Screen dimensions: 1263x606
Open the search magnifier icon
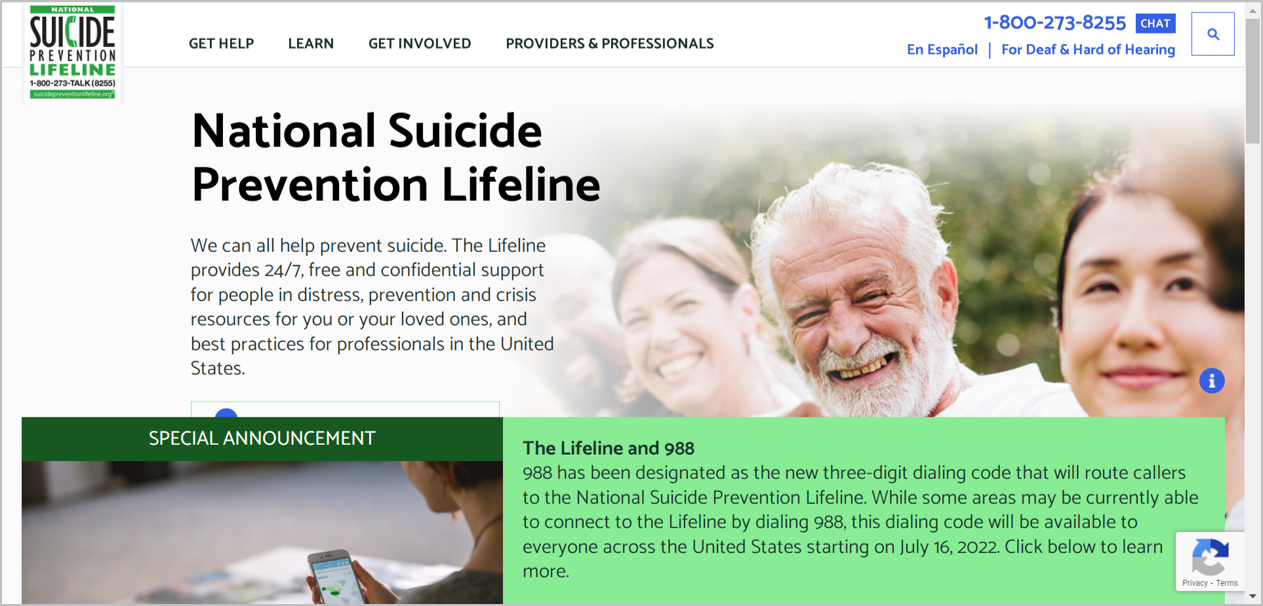point(1213,34)
